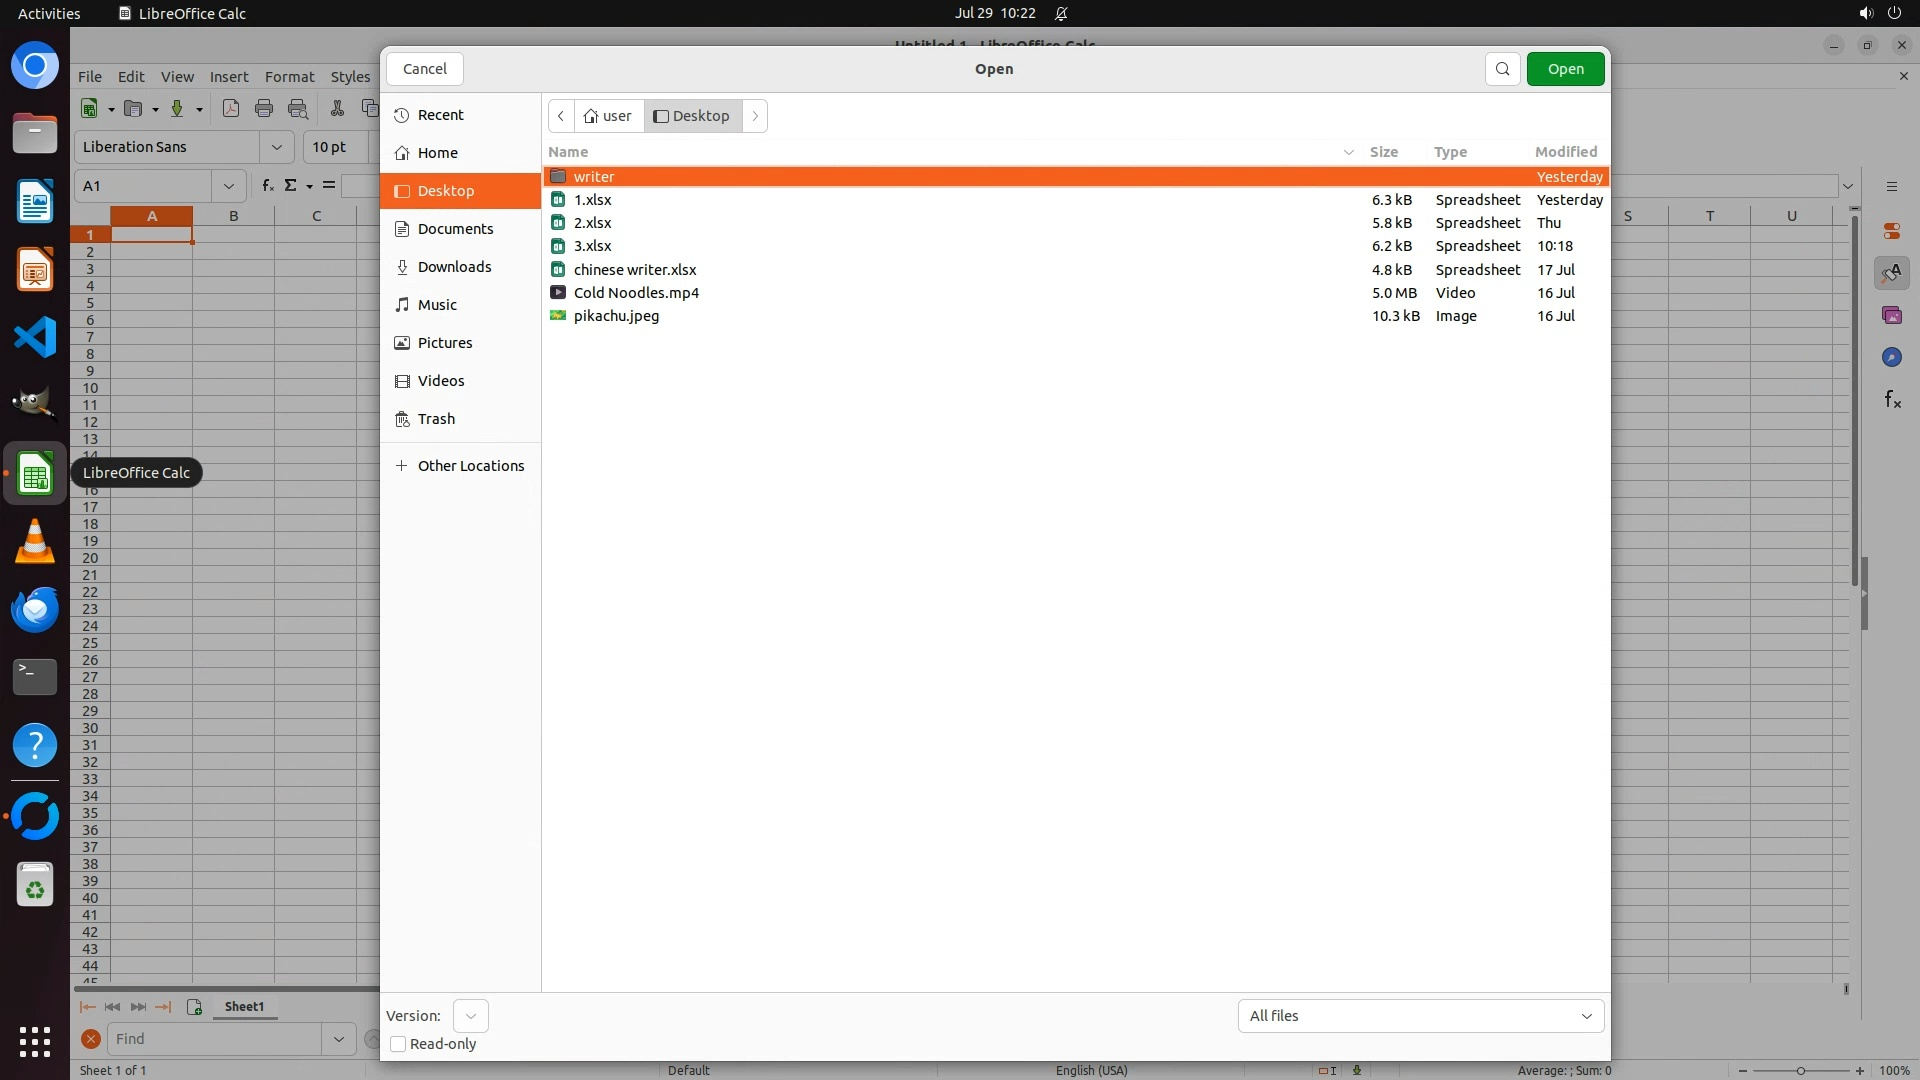This screenshot has width=1920, height=1080.
Task: Sort files by Modified column header
Action: click(x=1565, y=152)
